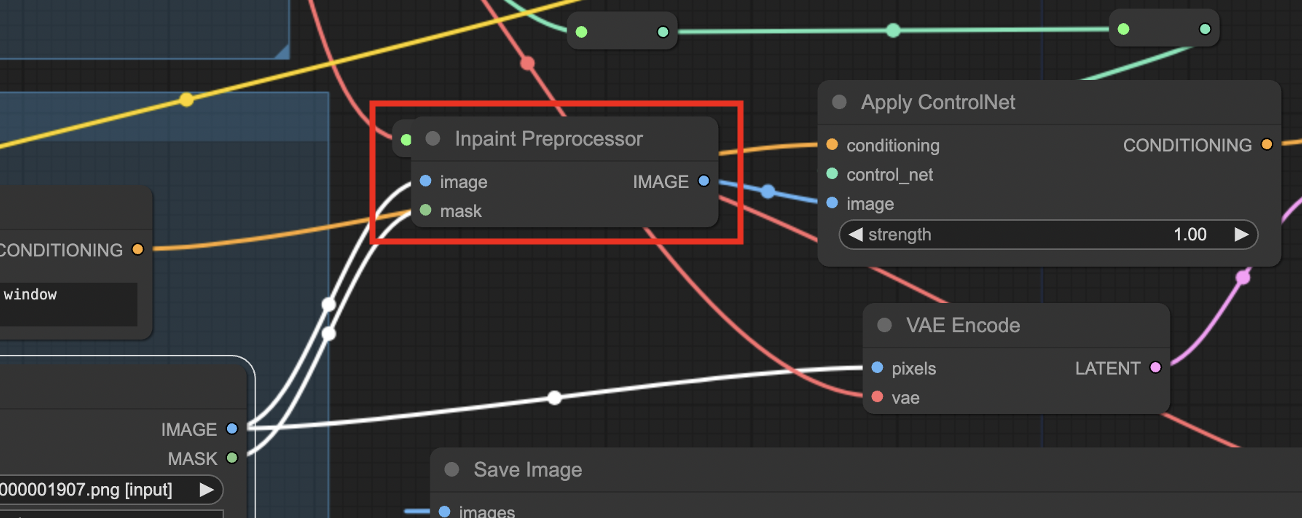The image size is (1302, 518).
Task: Click Inpaint Preprocessor's mask input port
Action: (426, 211)
